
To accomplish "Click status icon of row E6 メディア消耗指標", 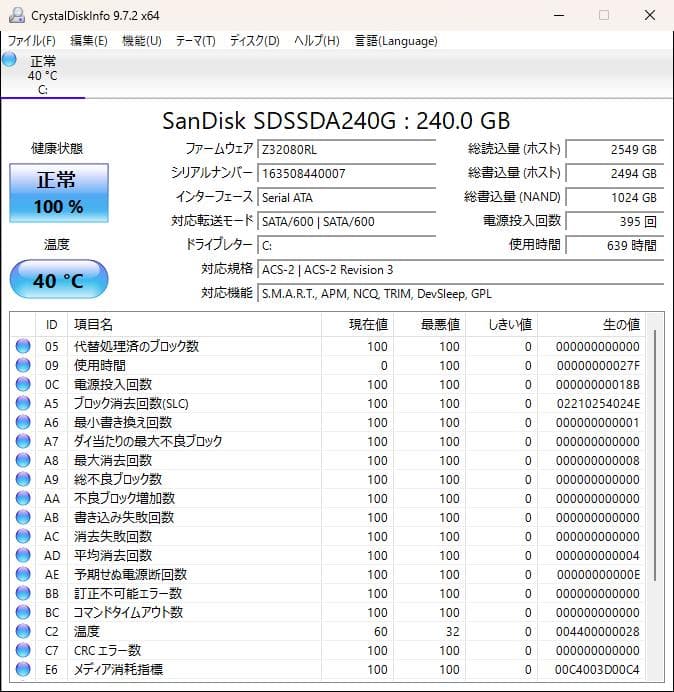I will coord(23,669).
